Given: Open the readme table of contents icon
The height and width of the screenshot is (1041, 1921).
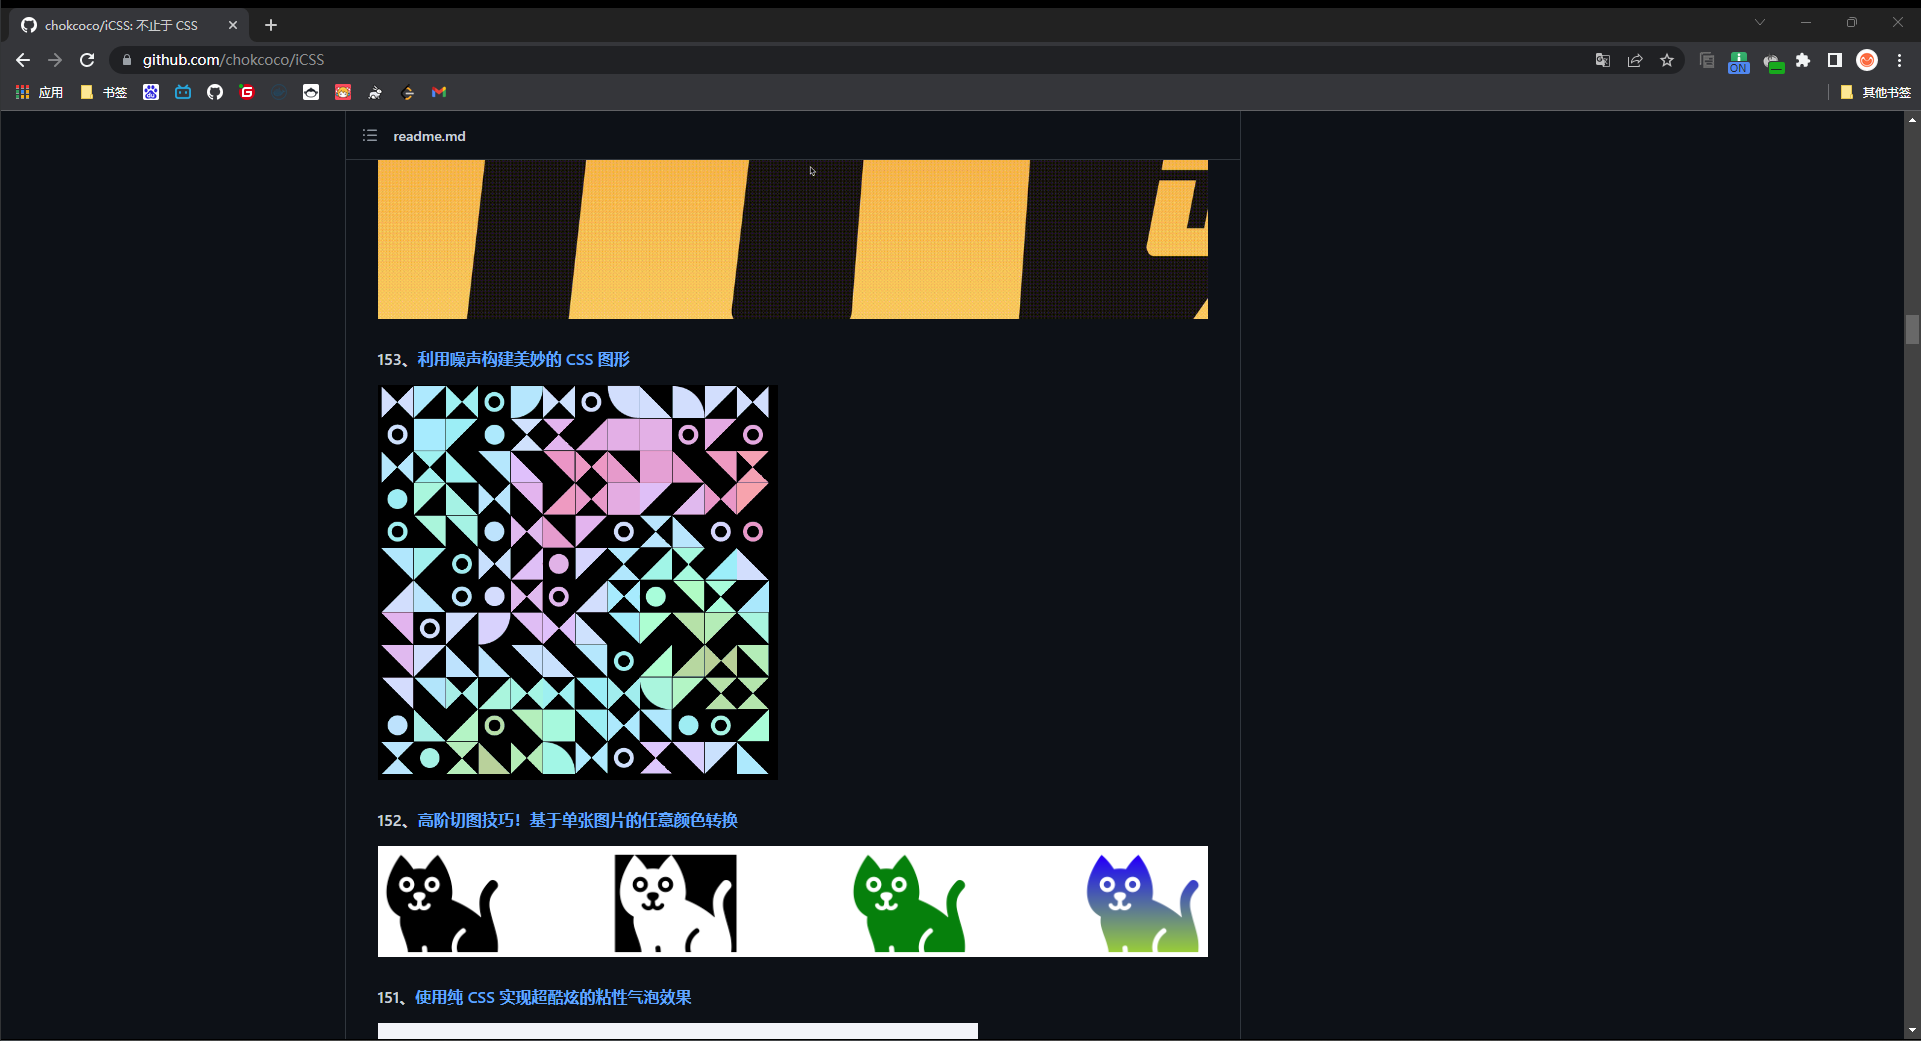Looking at the screenshot, I should [x=370, y=136].
